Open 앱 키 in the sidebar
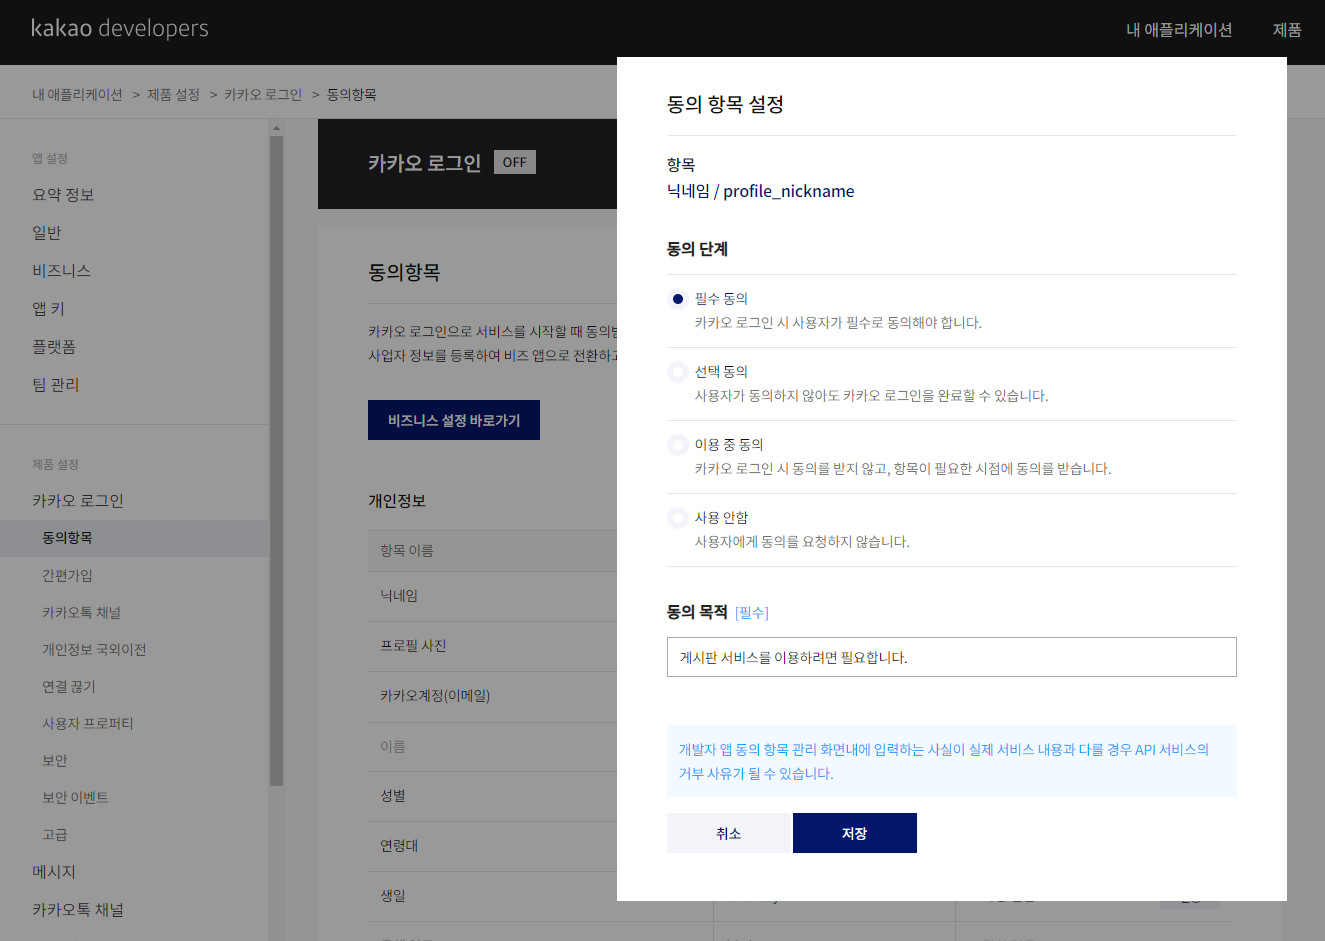Screen dimensions: 1325x941 [48, 309]
